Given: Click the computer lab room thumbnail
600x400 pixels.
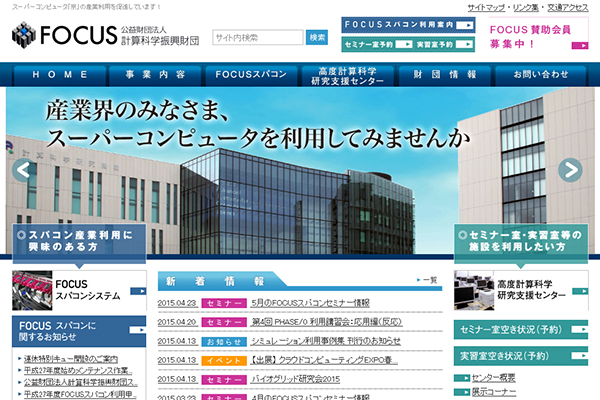Looking at the screenshot, I should (474, 291).
